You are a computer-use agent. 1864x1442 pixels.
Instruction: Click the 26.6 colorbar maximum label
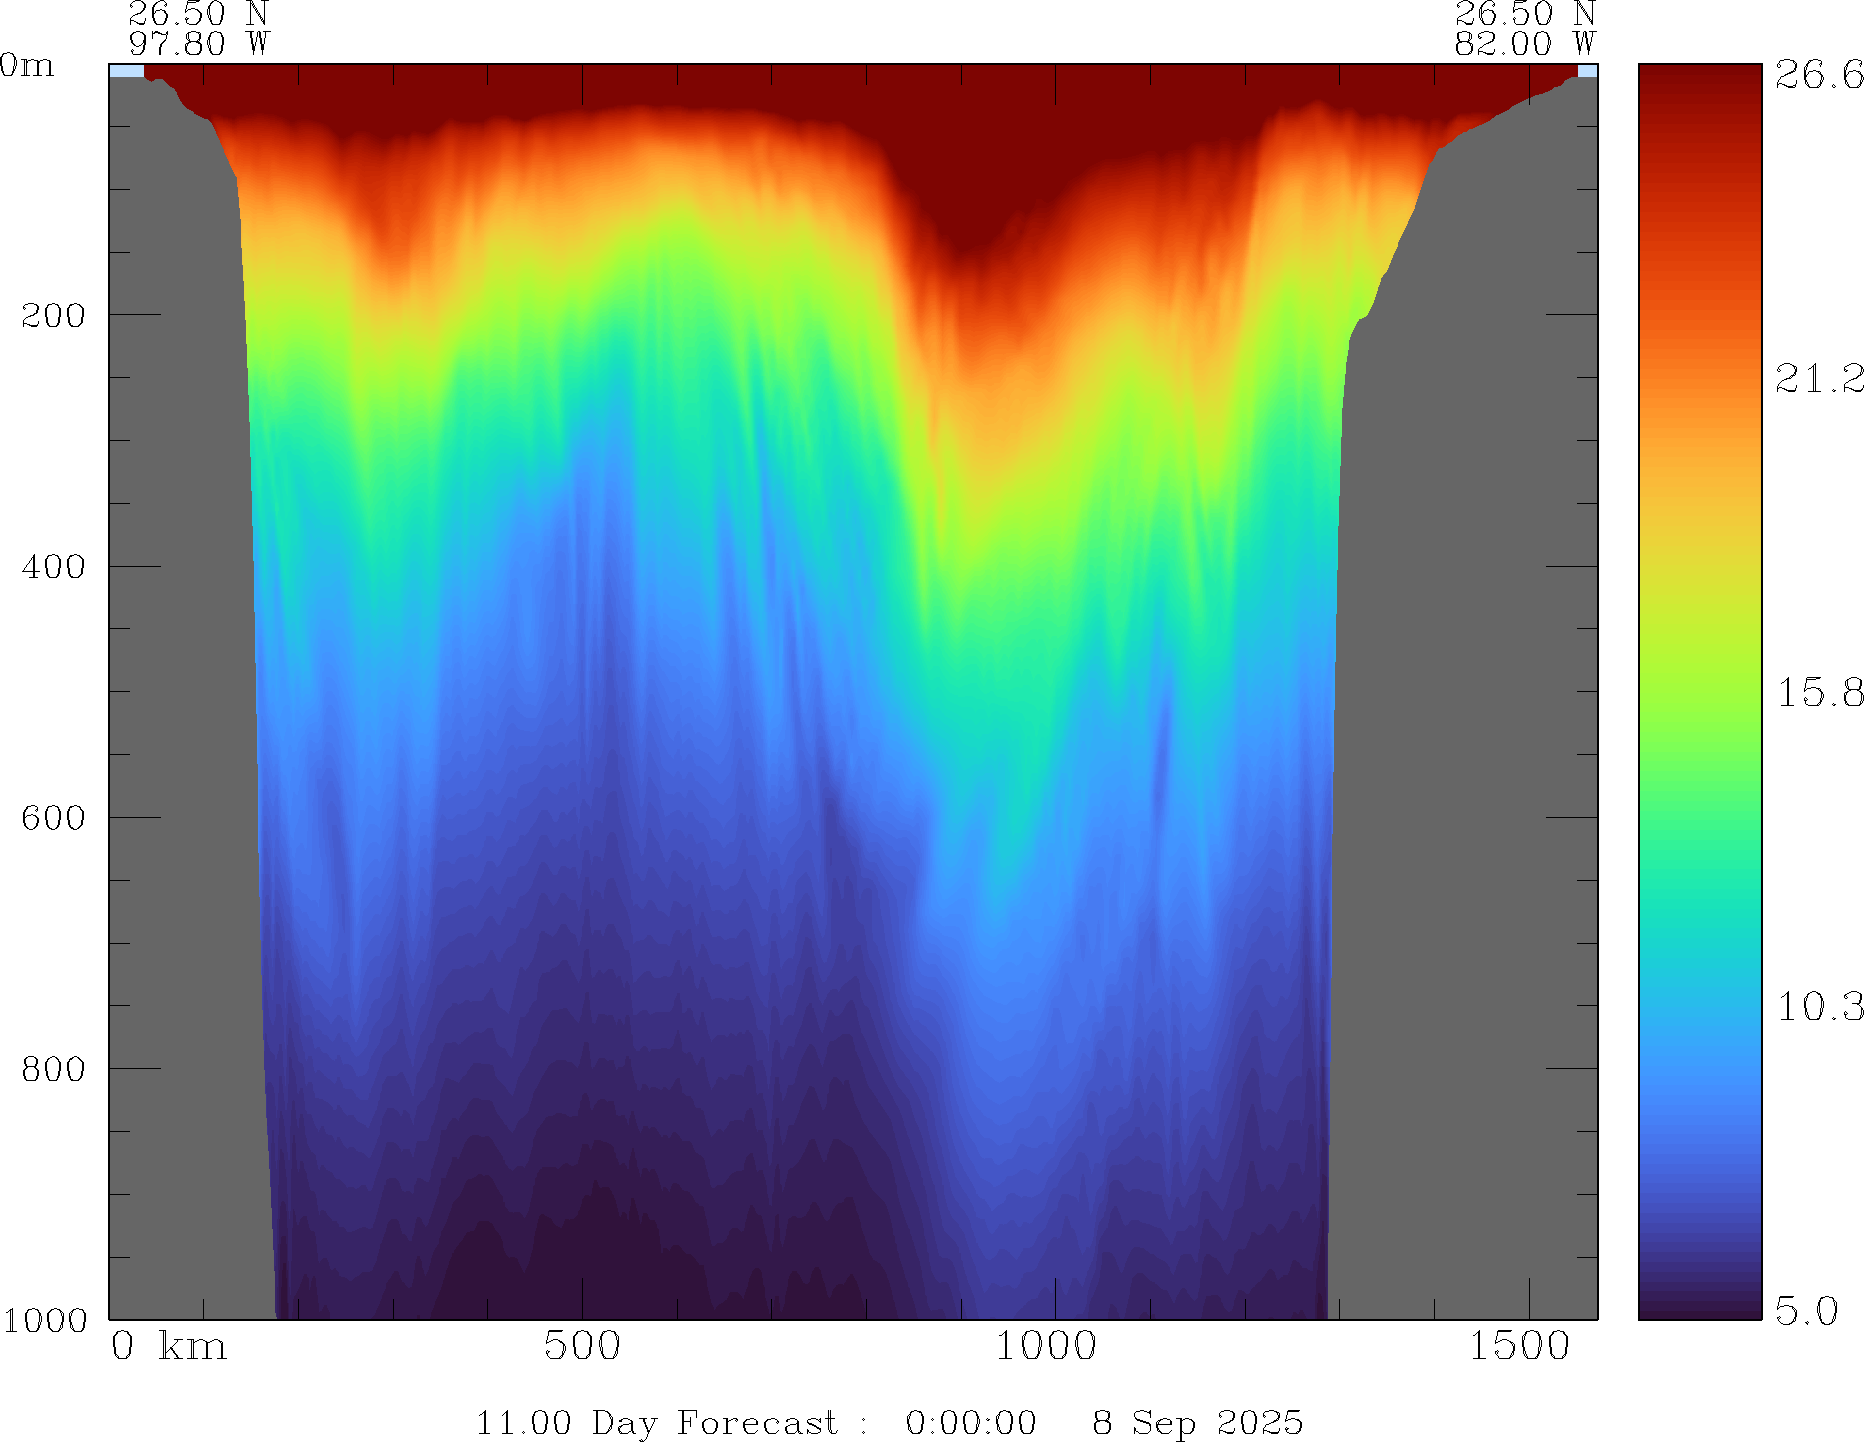click(x=1819, y=75)
